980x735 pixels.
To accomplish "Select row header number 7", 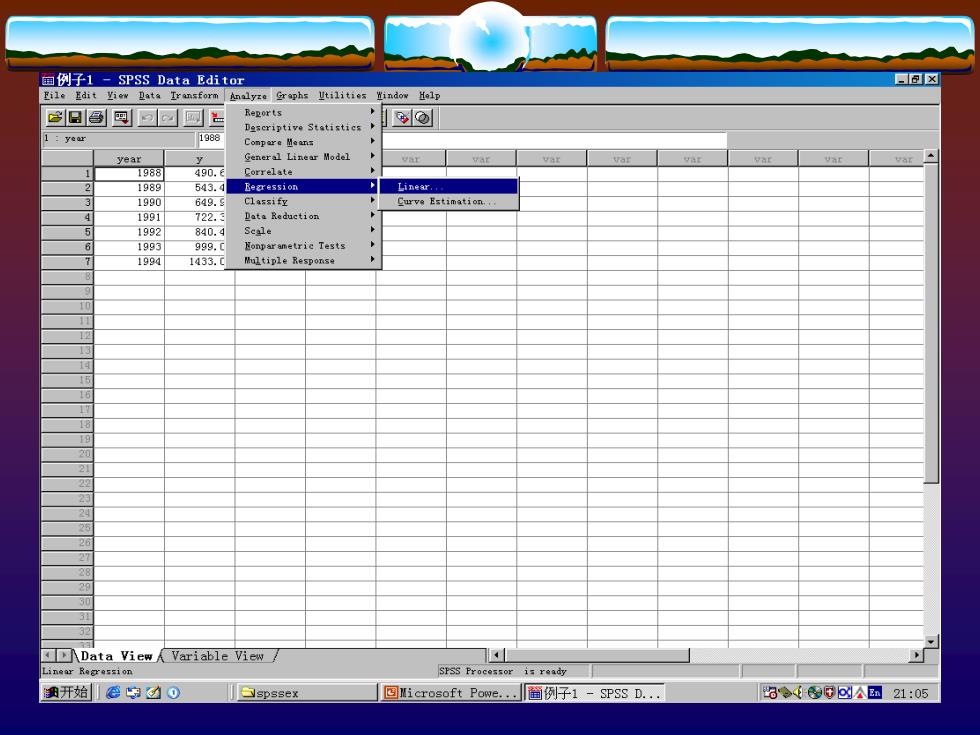I will 67,262.
